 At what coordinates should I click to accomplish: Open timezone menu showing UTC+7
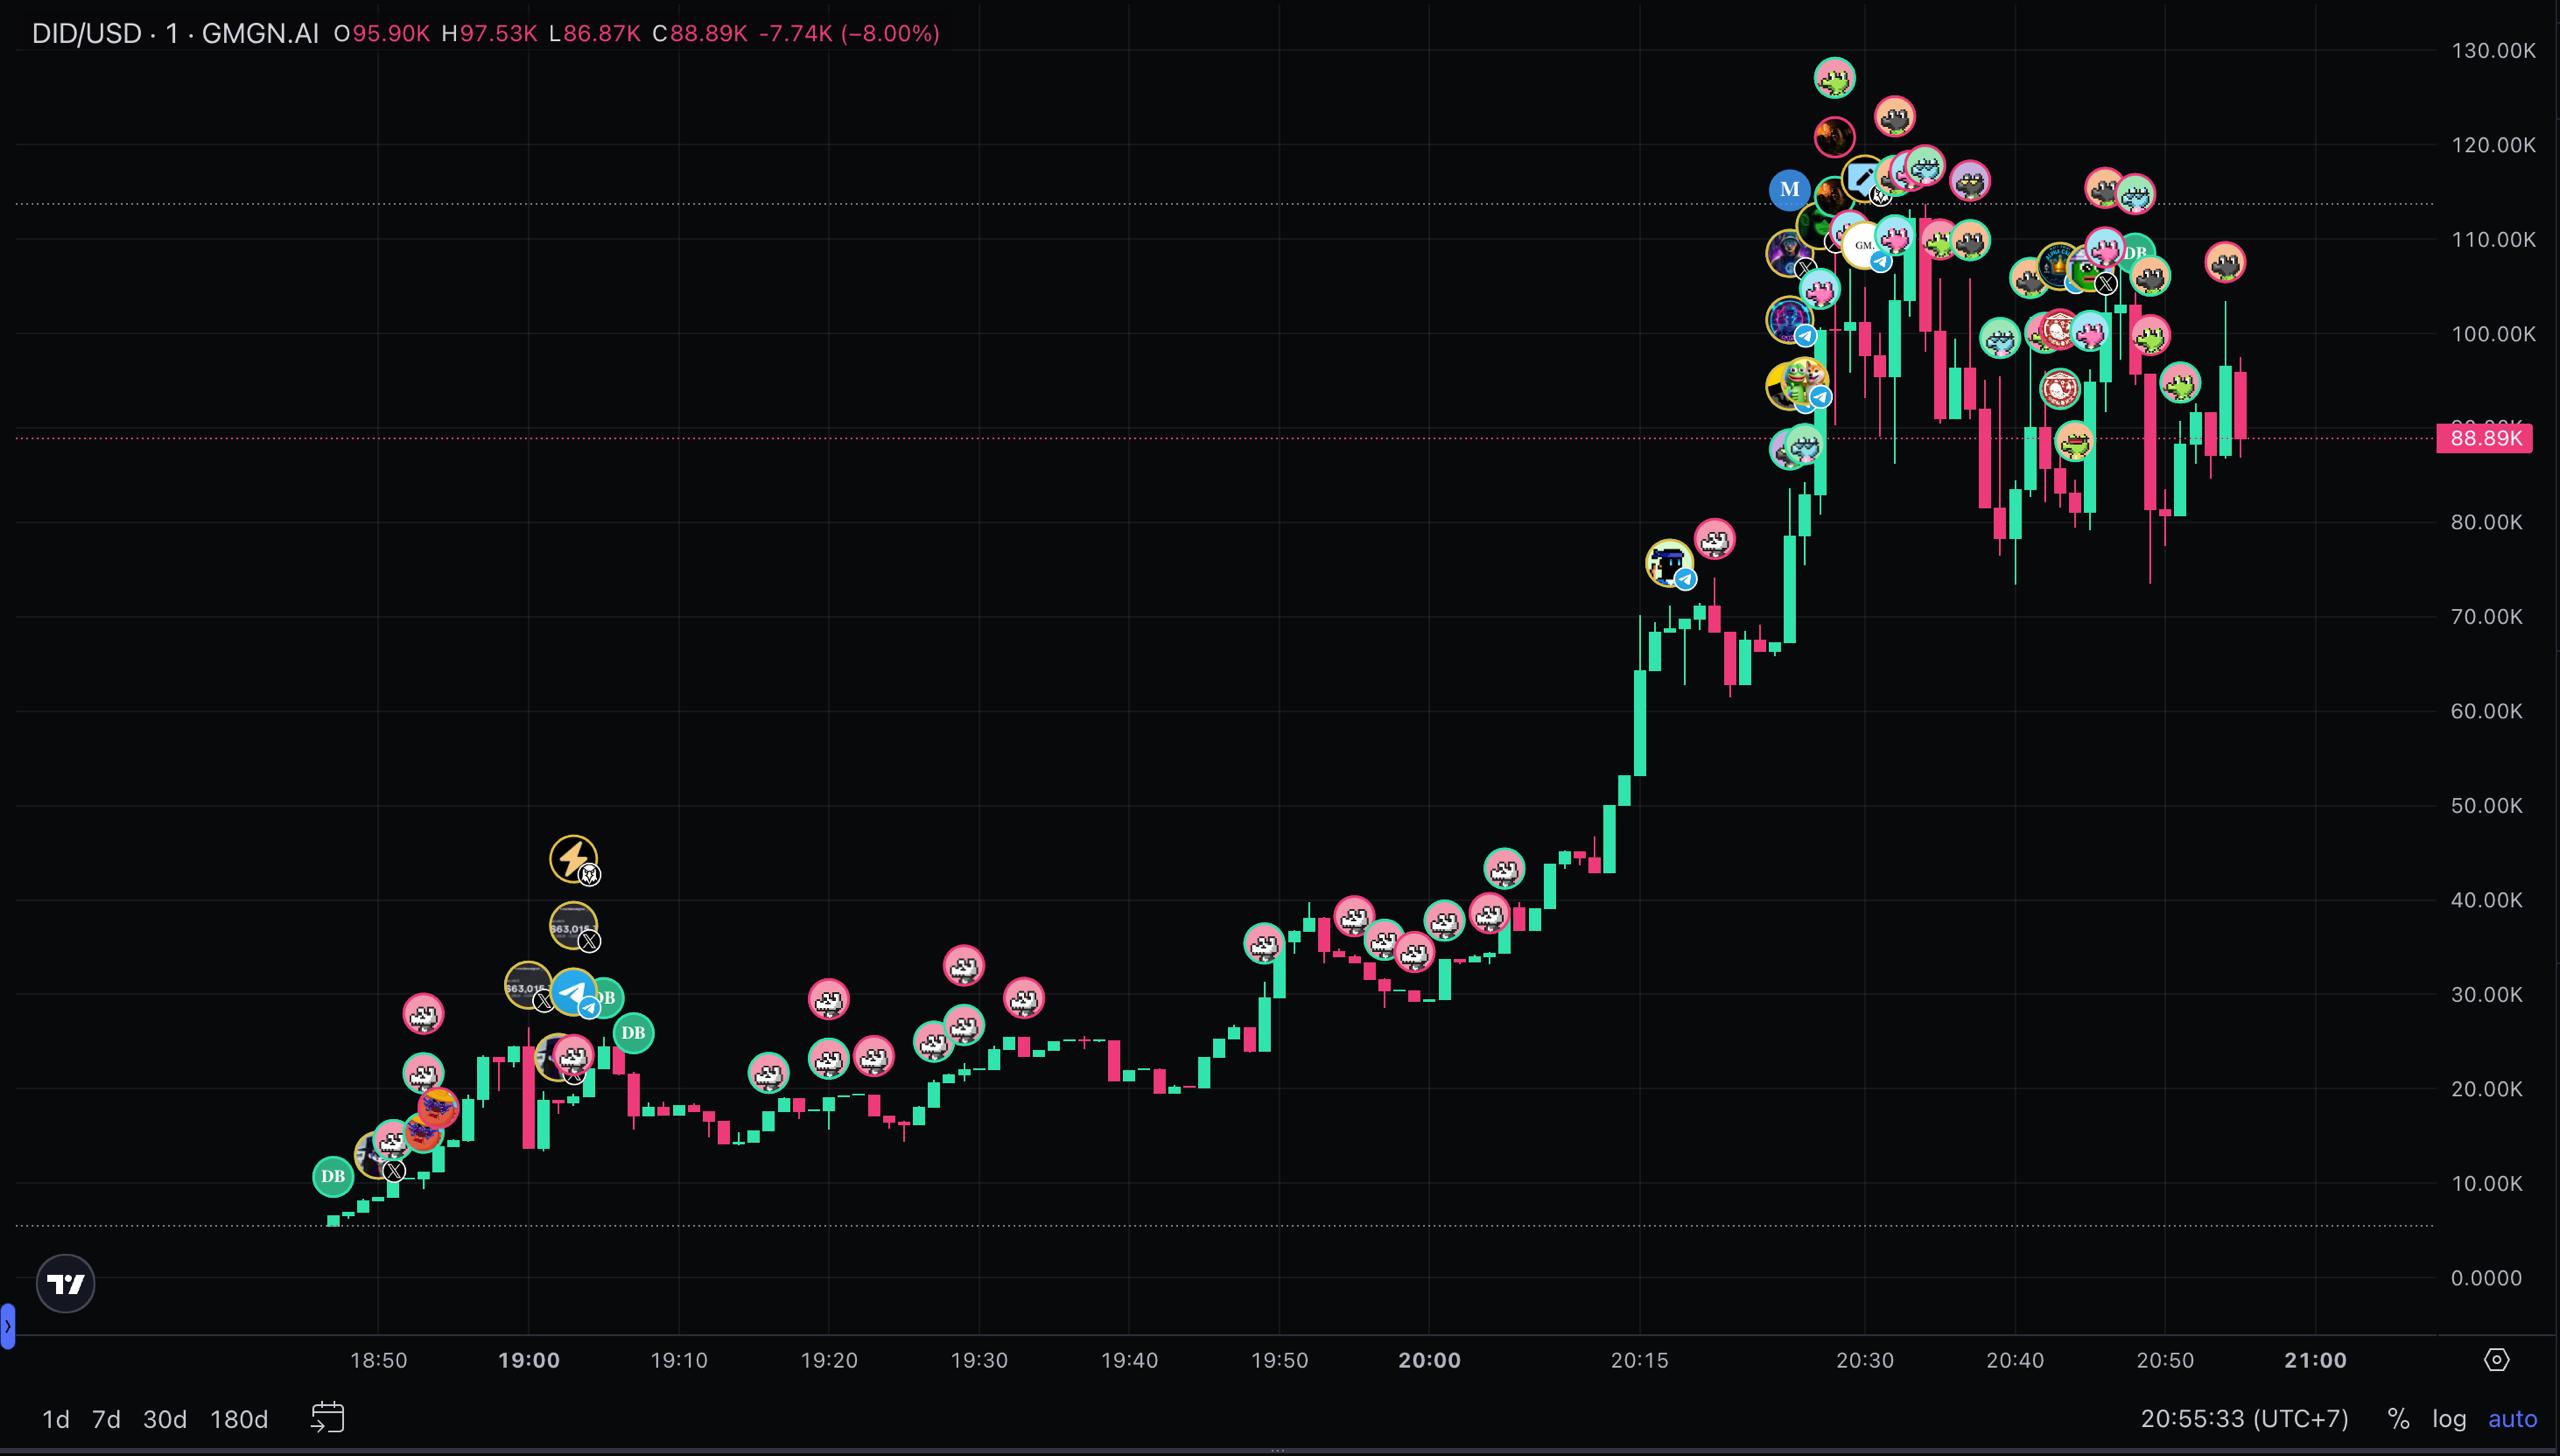(2244, 1418)
